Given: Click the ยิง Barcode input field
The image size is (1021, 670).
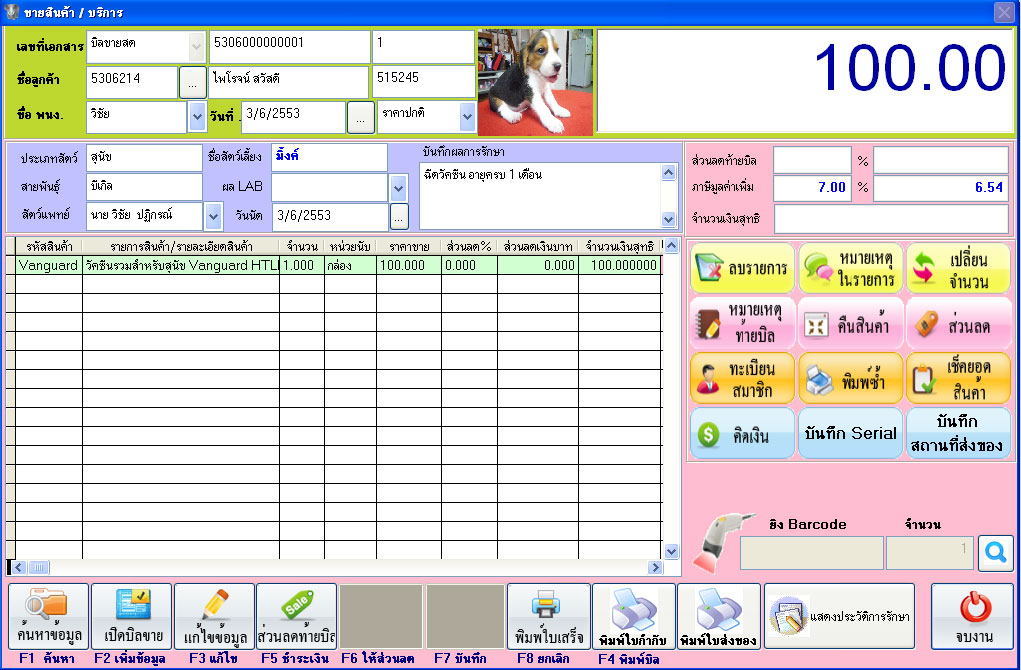Looking at the screenshot, I should click(811, 552).
